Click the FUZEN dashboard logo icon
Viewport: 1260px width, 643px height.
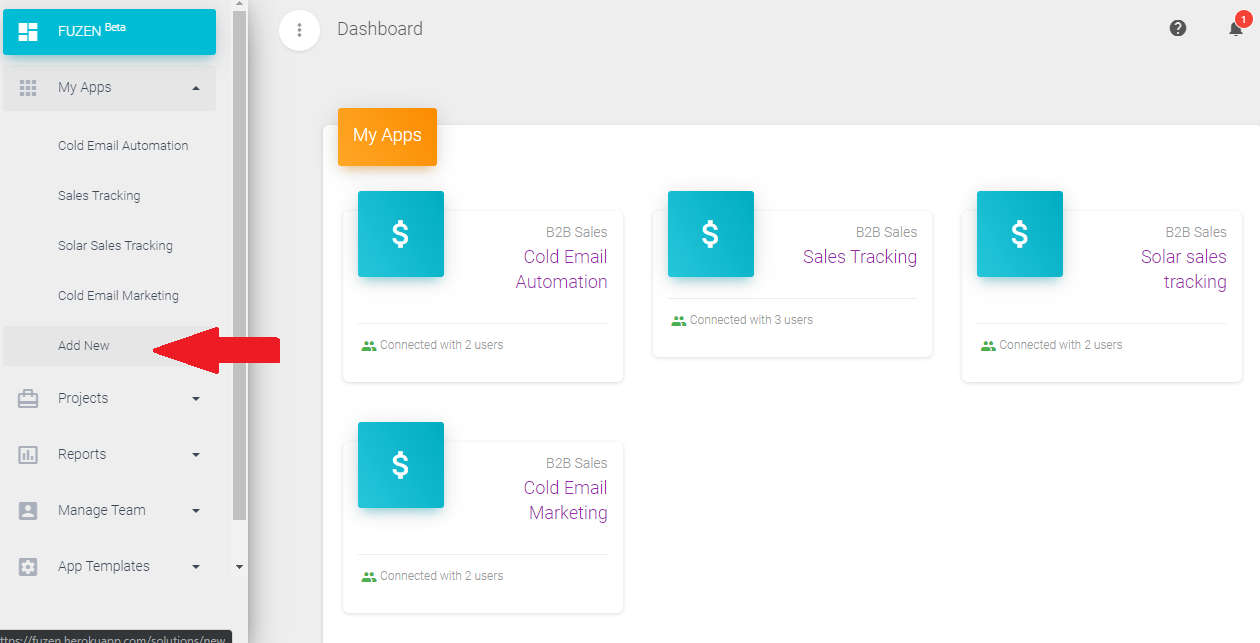(28, 32)
